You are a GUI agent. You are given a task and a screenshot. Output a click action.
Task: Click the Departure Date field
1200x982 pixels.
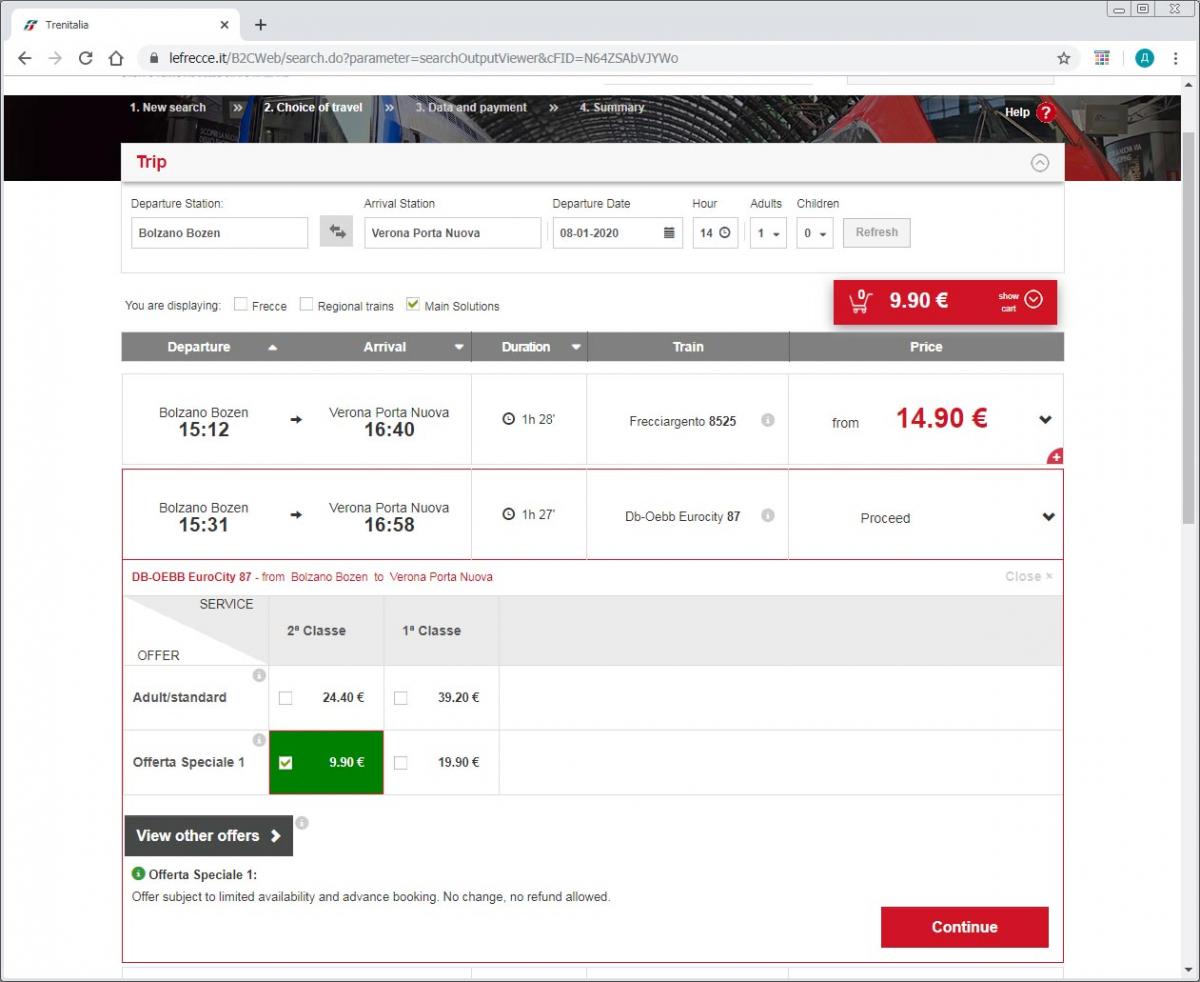pos(618,233)
